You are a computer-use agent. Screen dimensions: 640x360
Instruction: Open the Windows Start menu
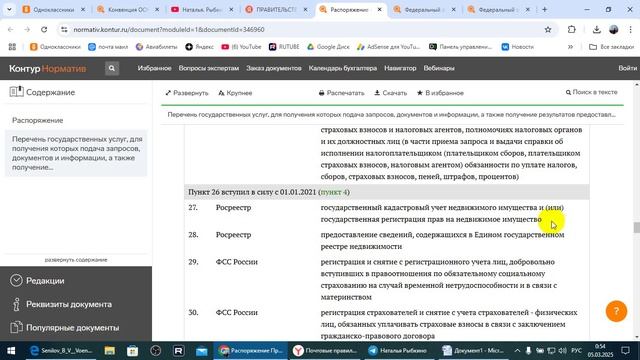11,351
